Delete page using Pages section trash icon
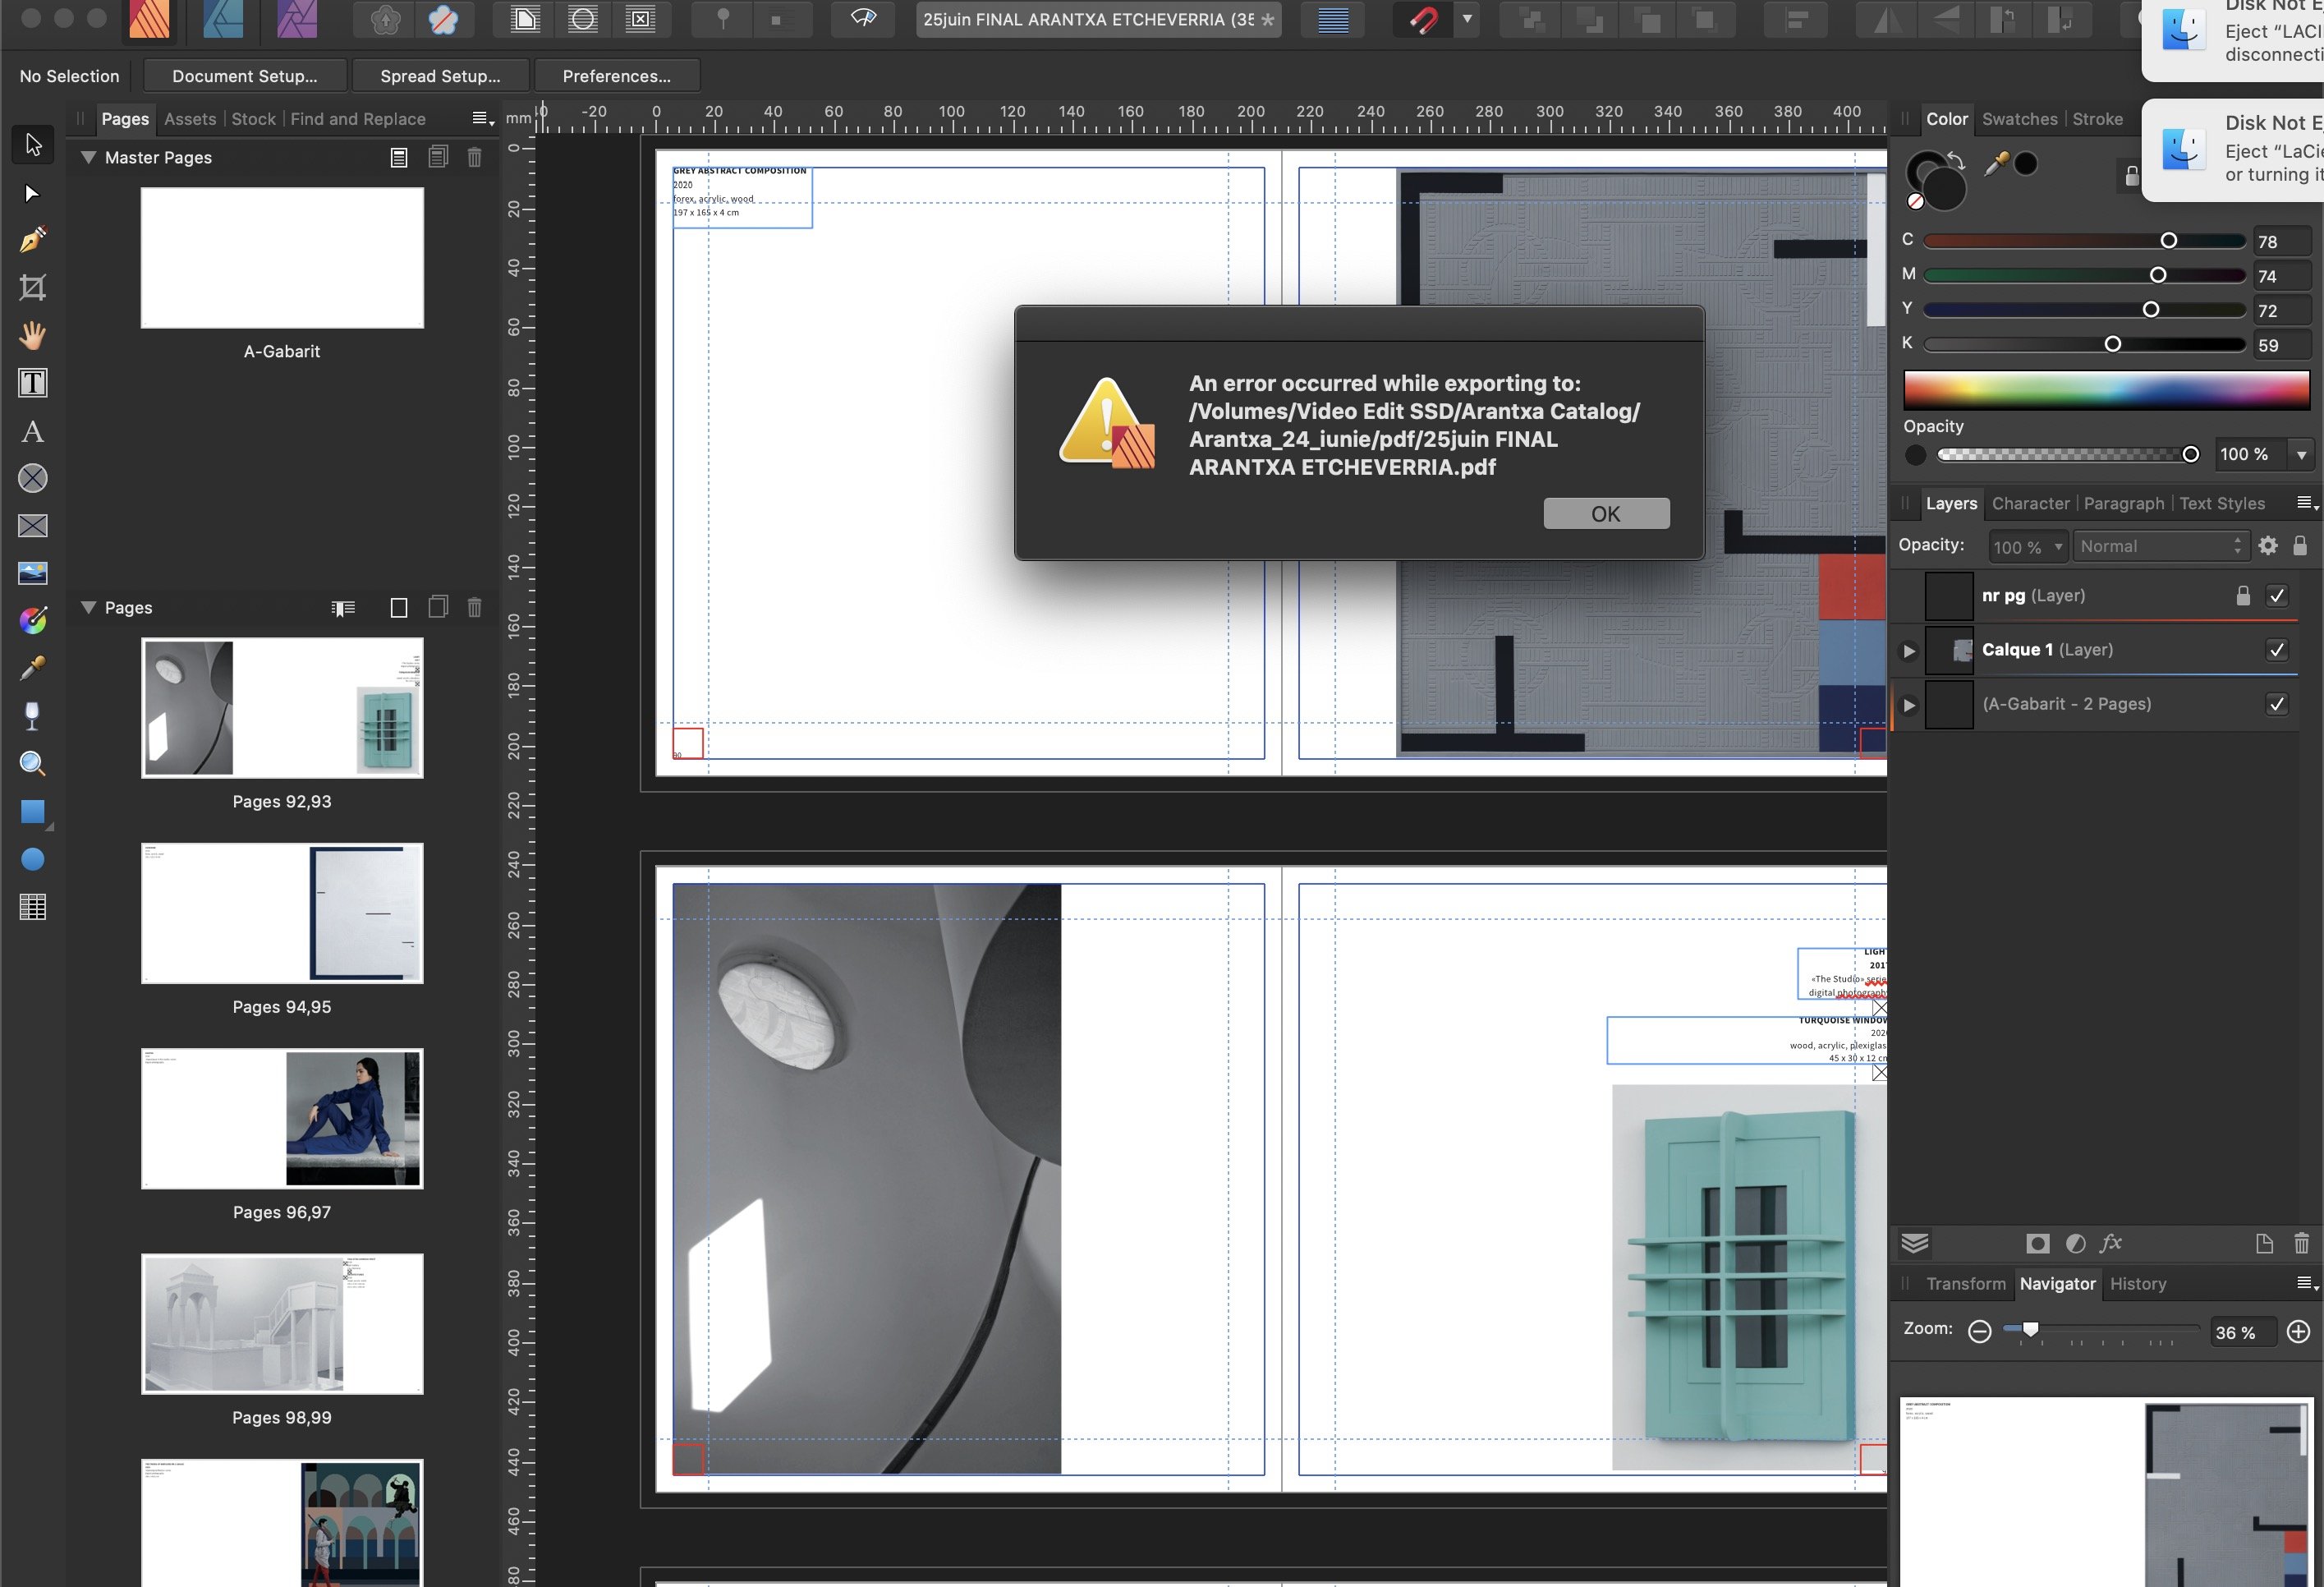The height and width of the screenshot is (1587, 2324). pyautogui.click(x=475, y=607)
